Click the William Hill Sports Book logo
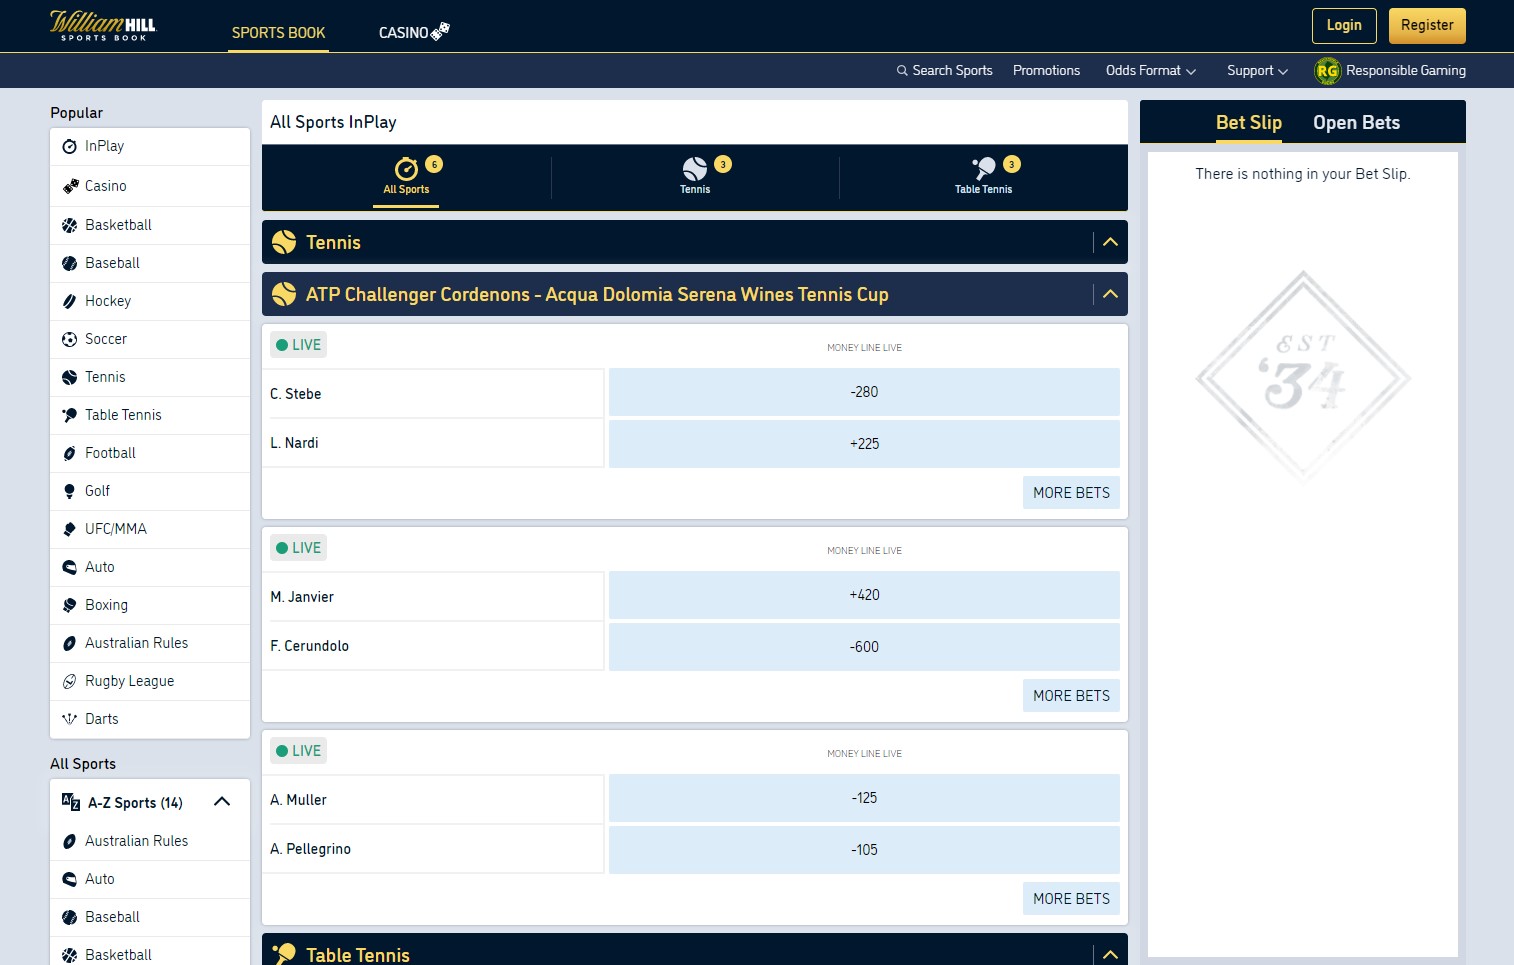 point(103,25)
